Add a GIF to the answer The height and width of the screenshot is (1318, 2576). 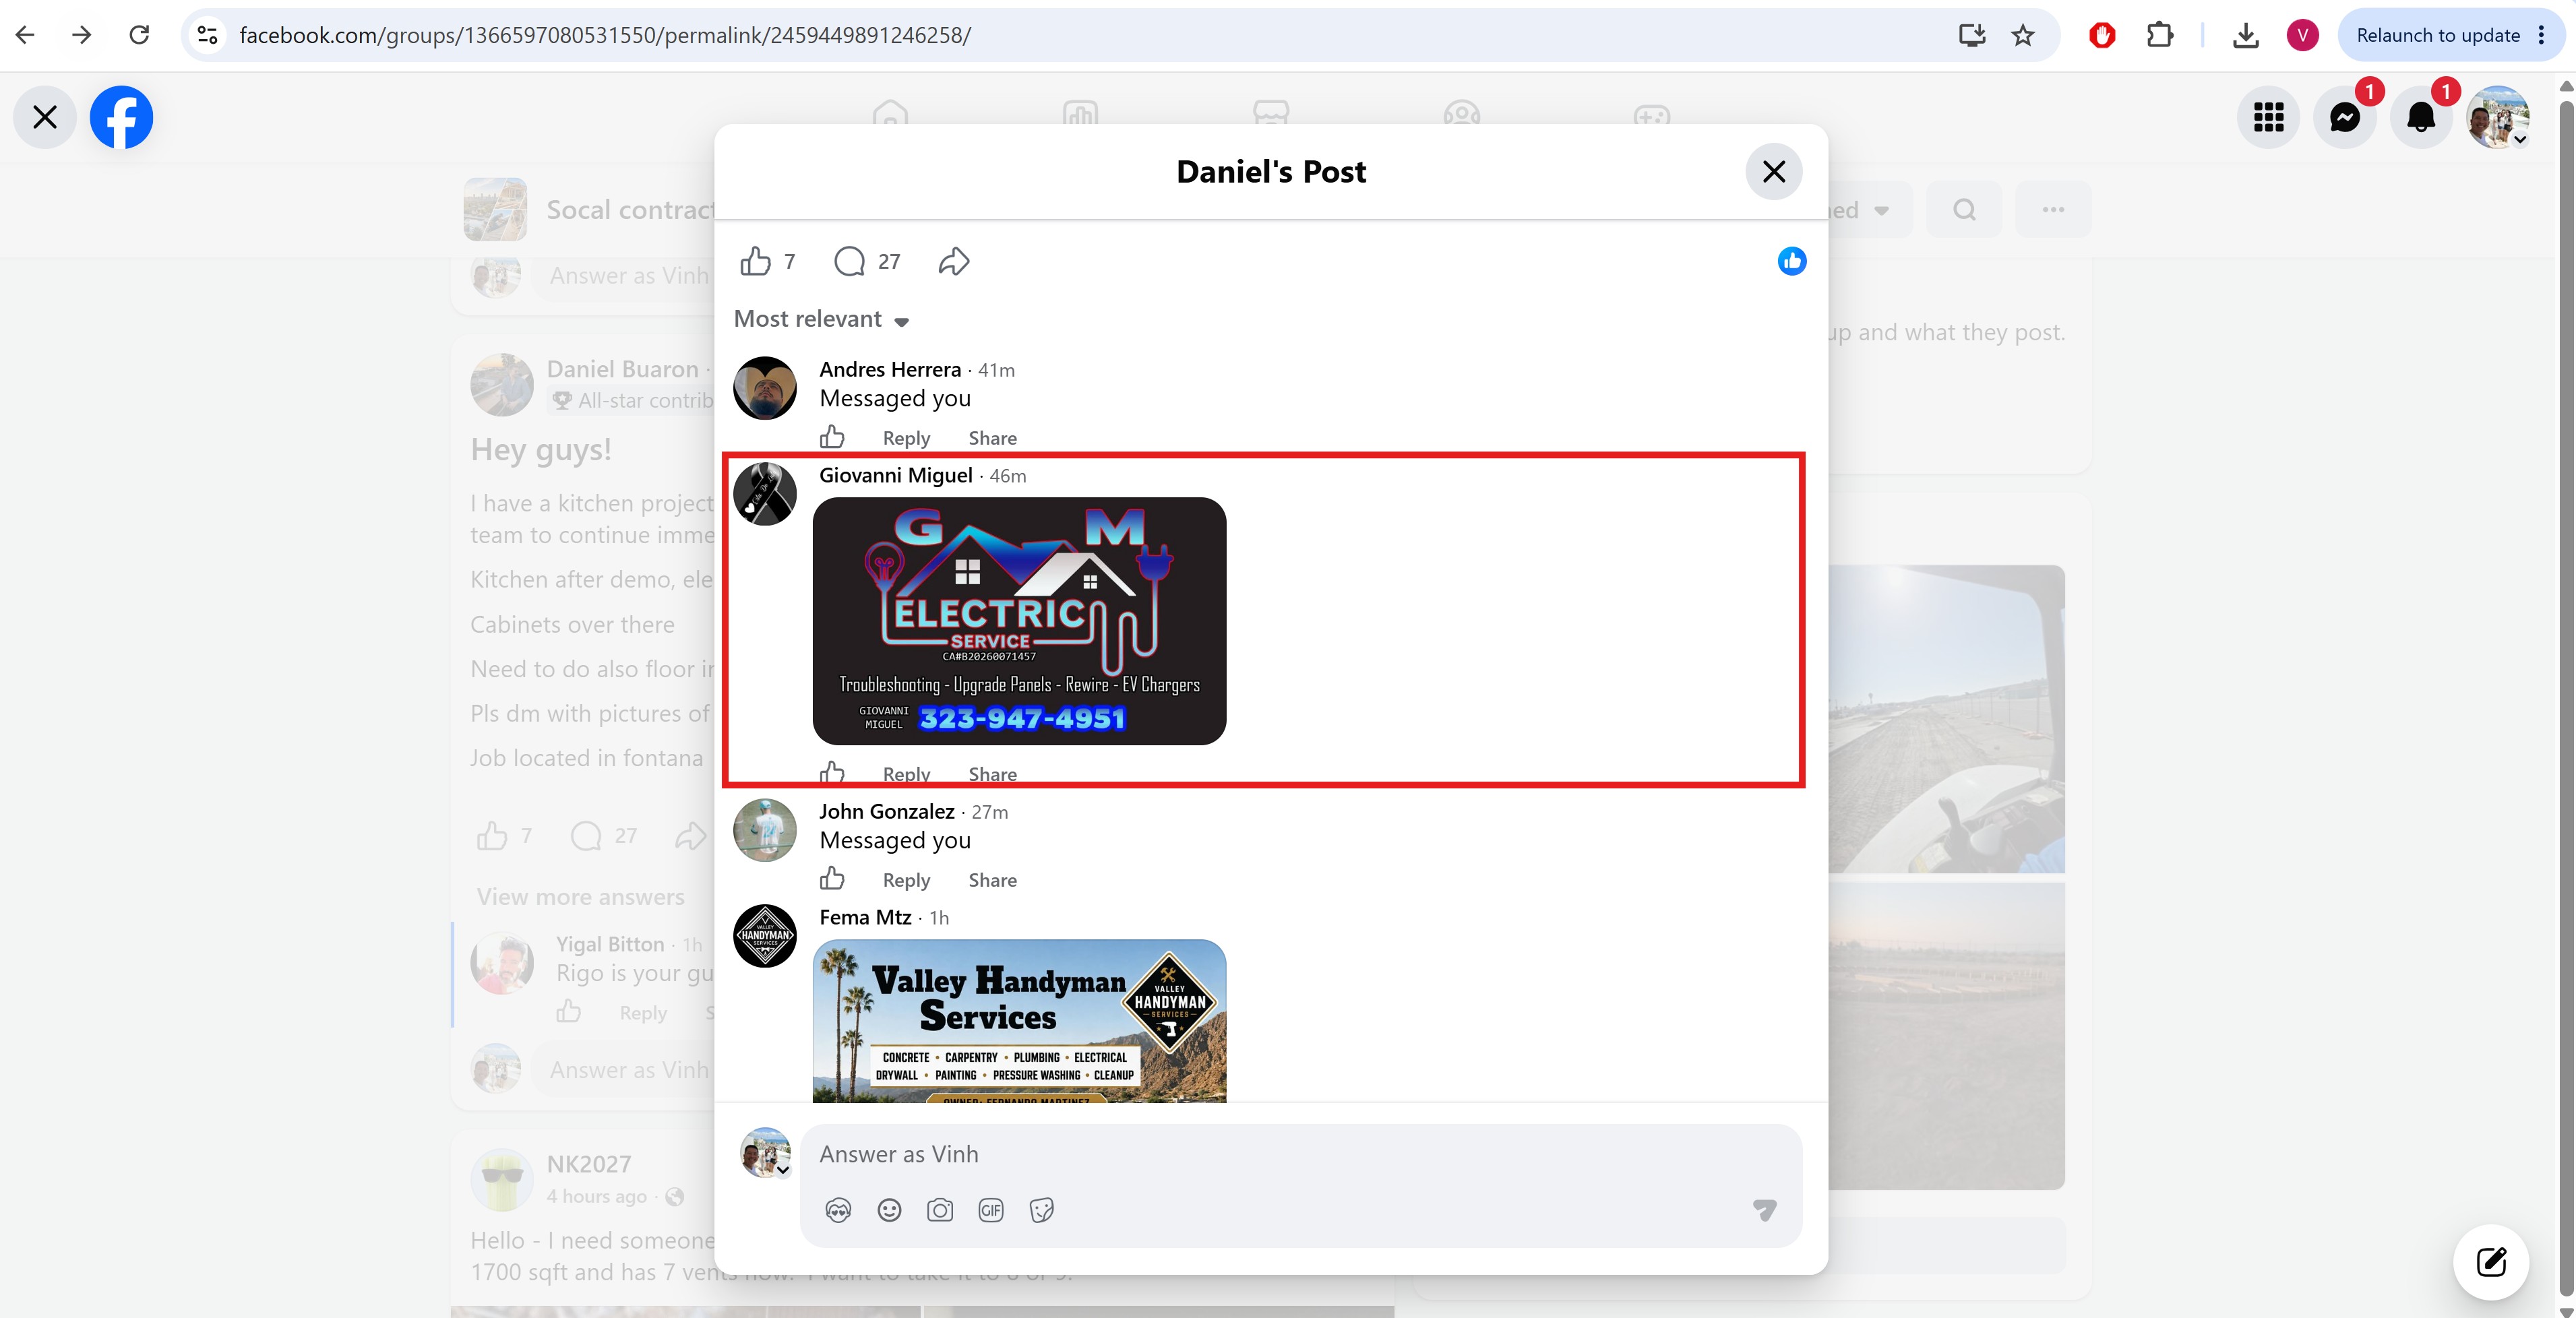tap(991, 1211)
